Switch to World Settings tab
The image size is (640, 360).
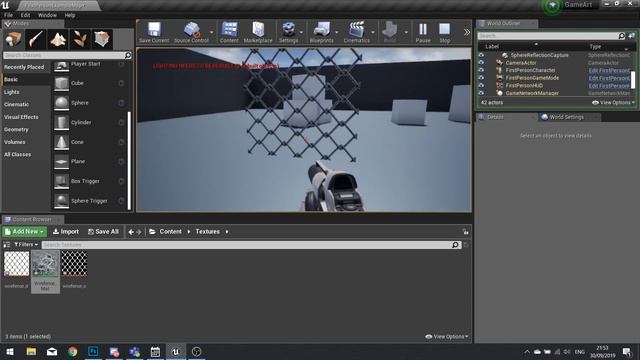coord(566,117)
